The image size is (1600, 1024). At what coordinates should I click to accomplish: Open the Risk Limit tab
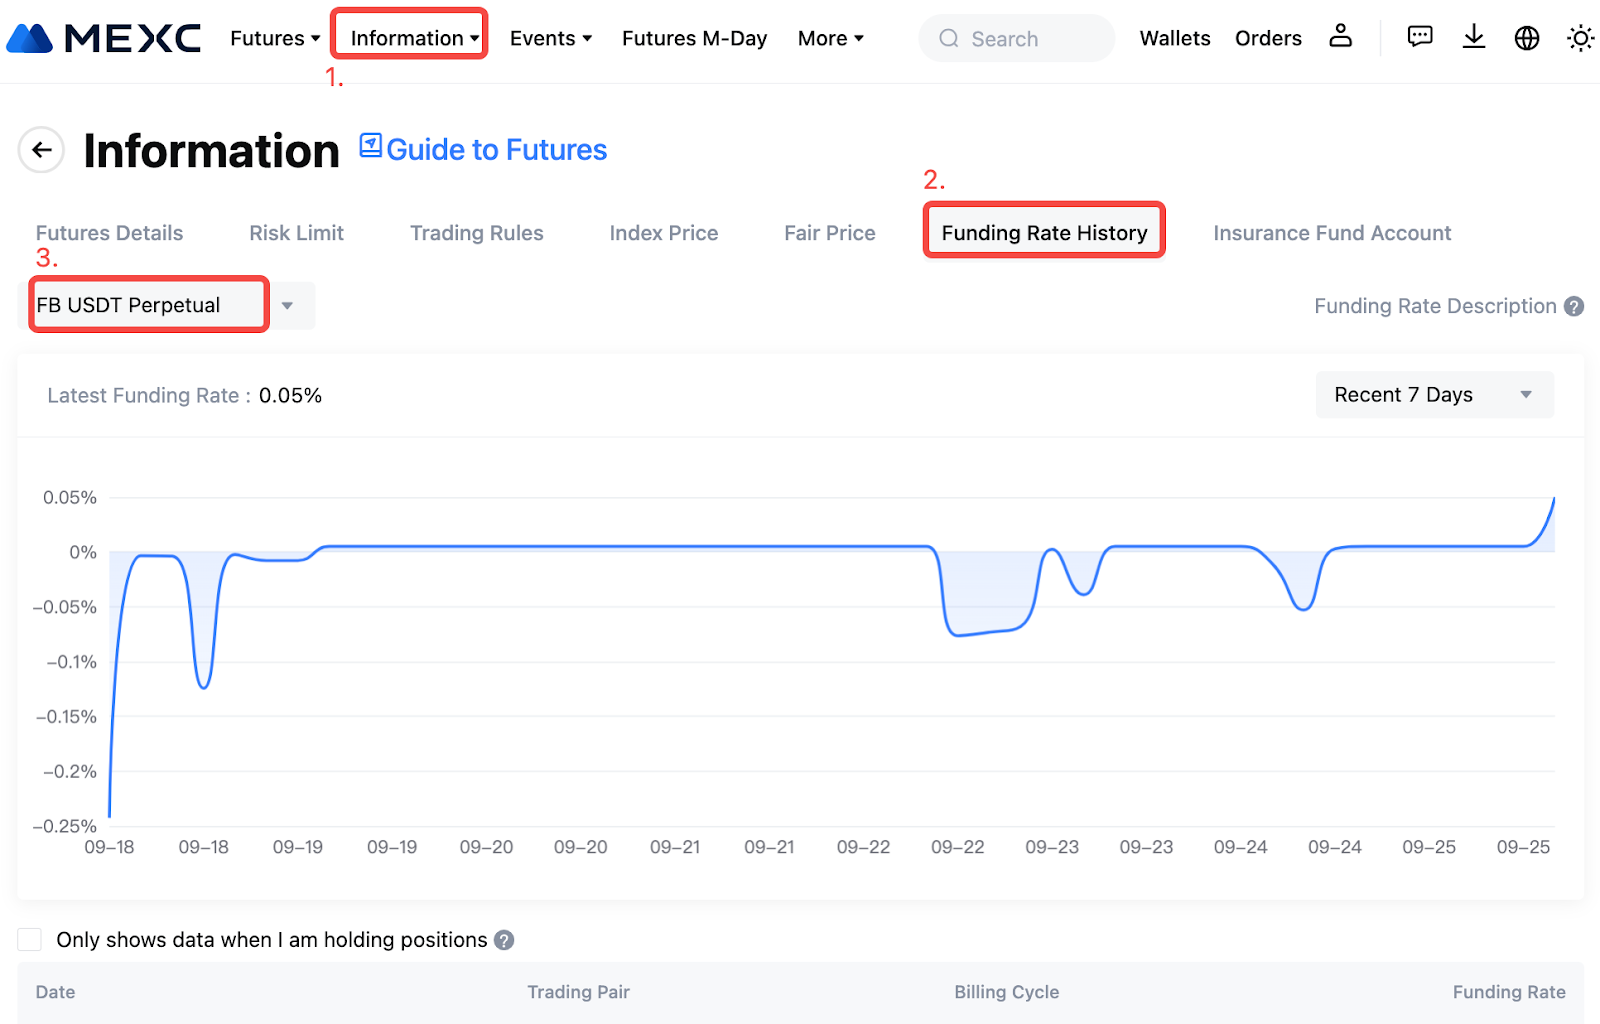[x=296, y=233]
